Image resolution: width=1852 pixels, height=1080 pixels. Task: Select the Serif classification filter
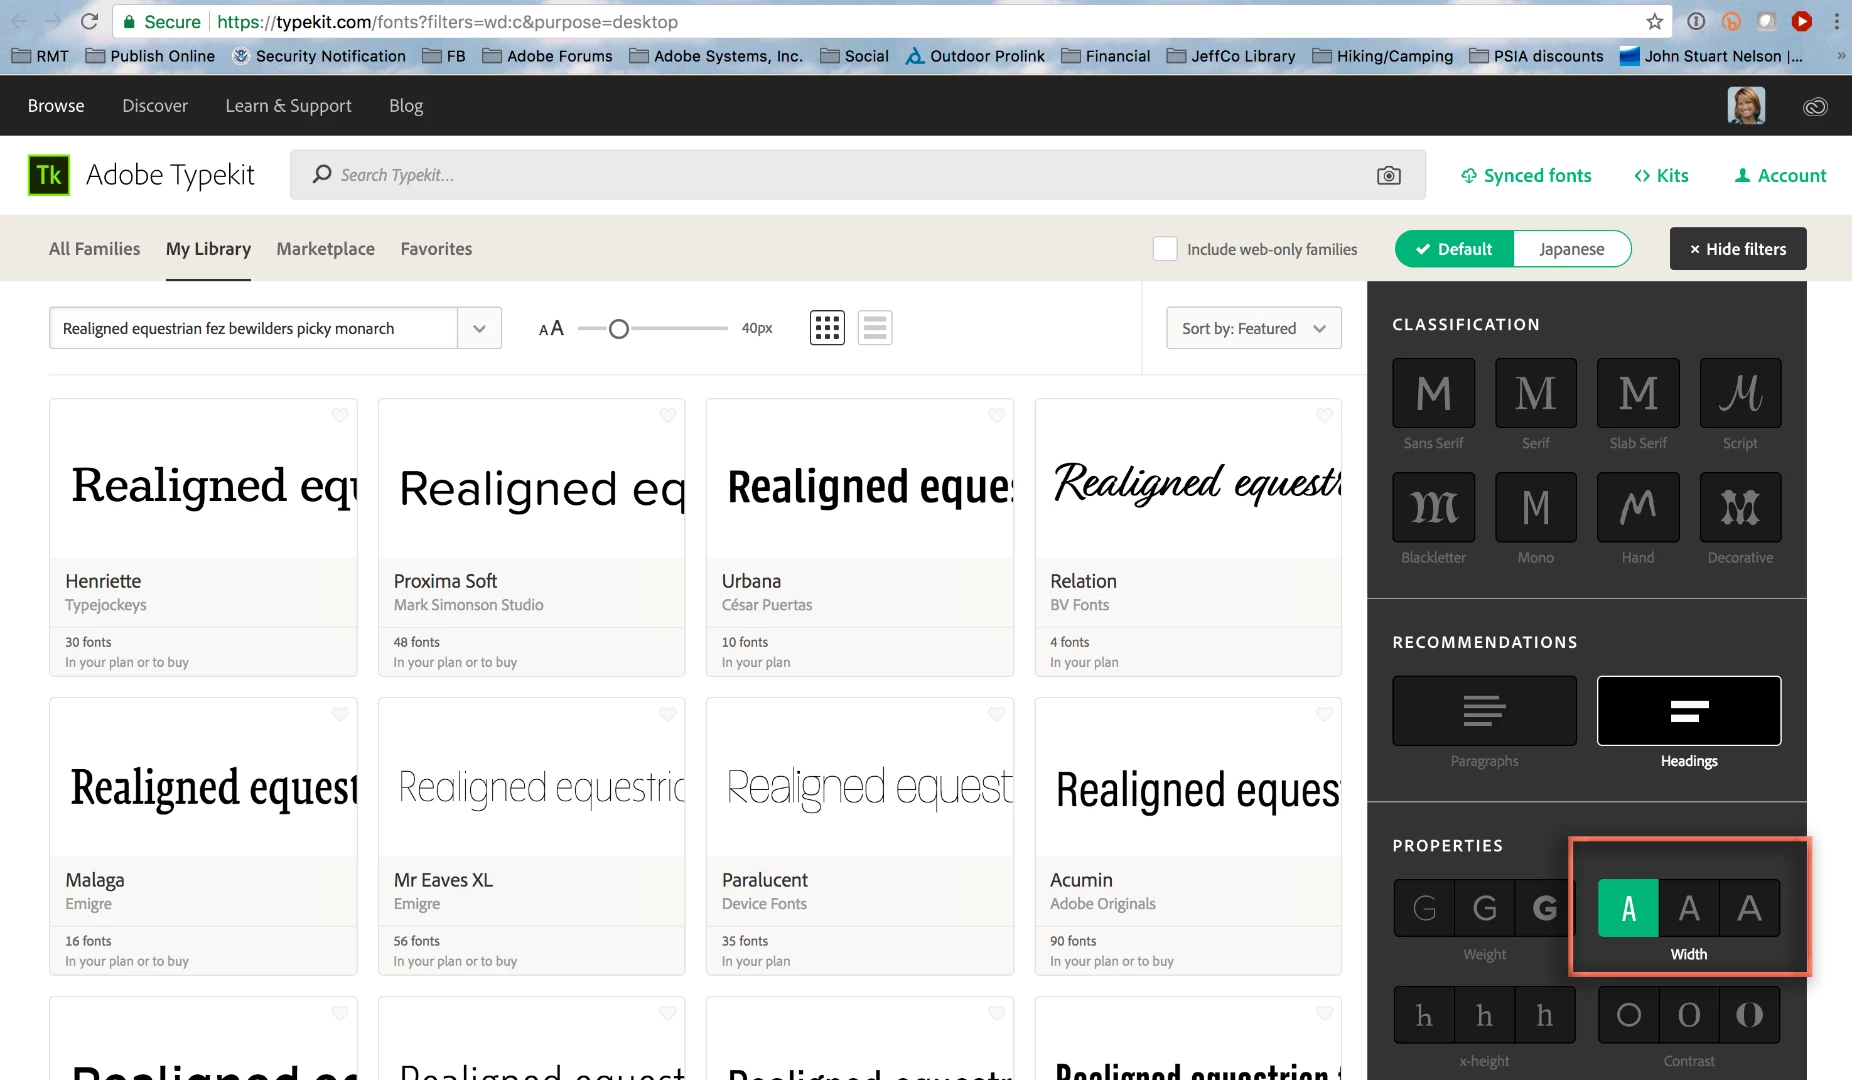pos(1535,393)
